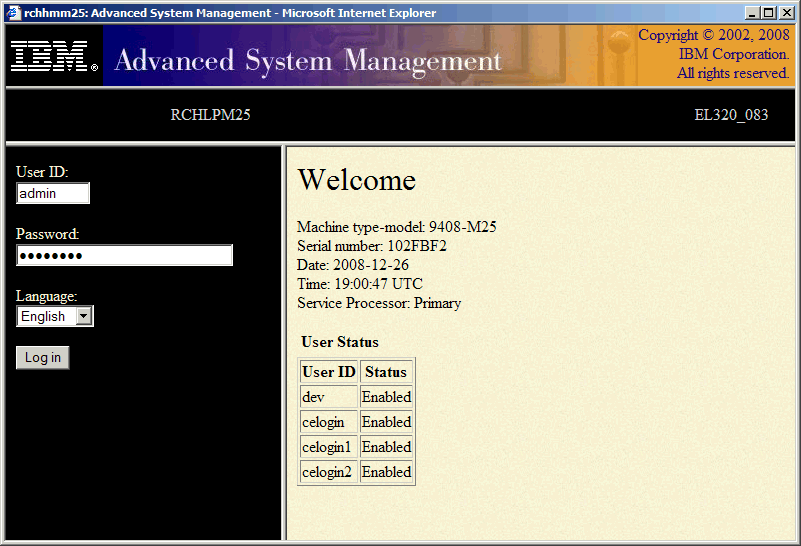Click the EL320_083 firmware level text
The image size is (801, 546).
pyautogui.click(x=731, y=115)
